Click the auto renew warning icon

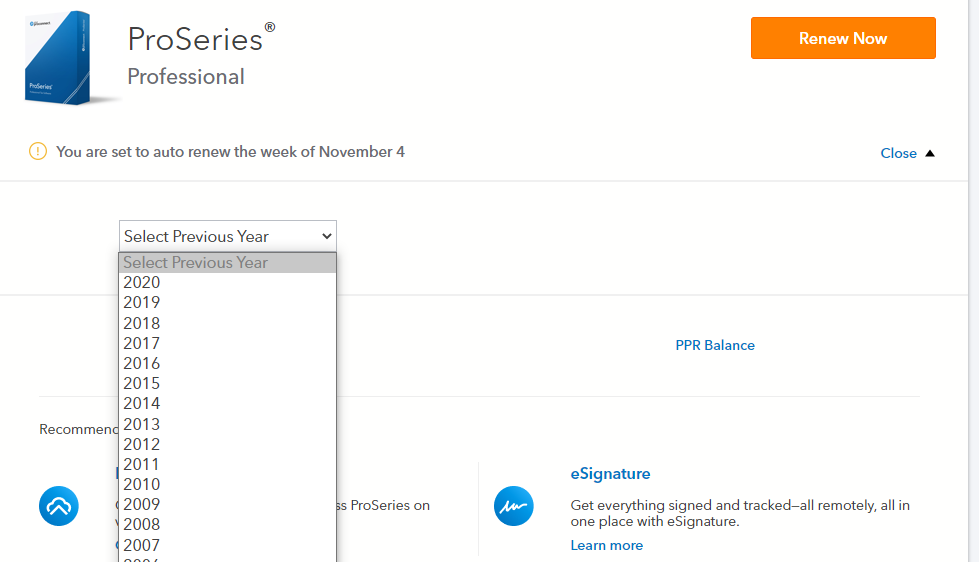tap(38, 152)
